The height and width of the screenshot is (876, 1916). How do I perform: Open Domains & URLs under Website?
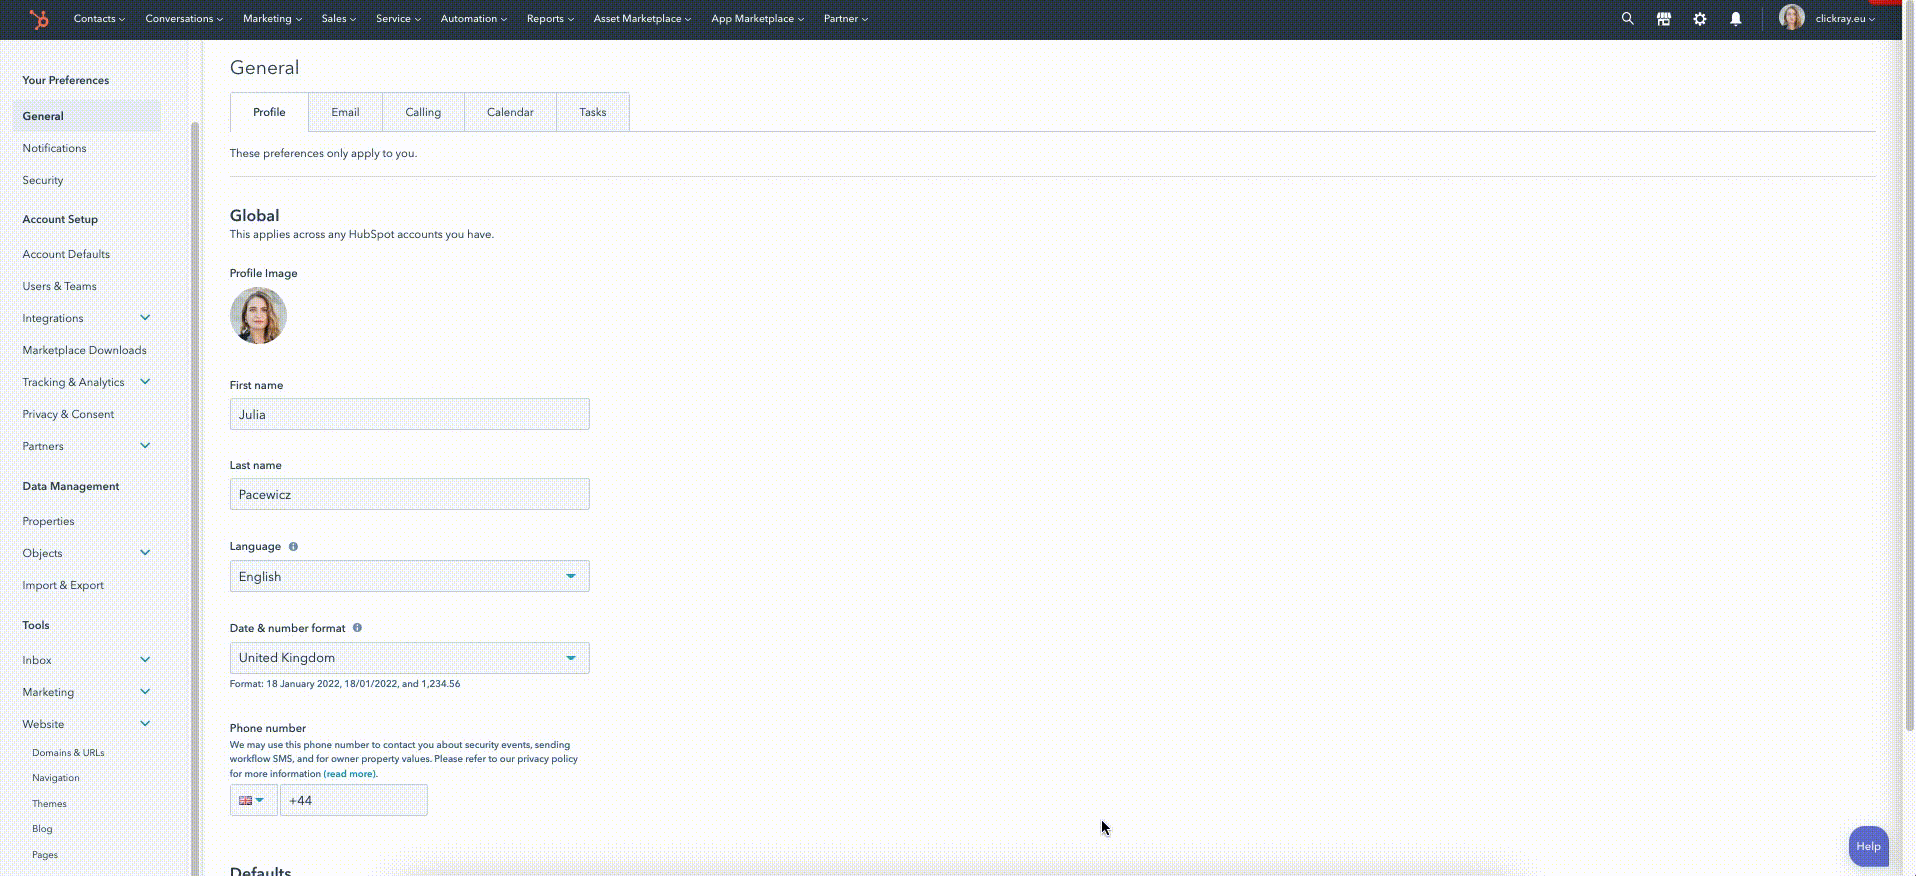tap(68, 753)
